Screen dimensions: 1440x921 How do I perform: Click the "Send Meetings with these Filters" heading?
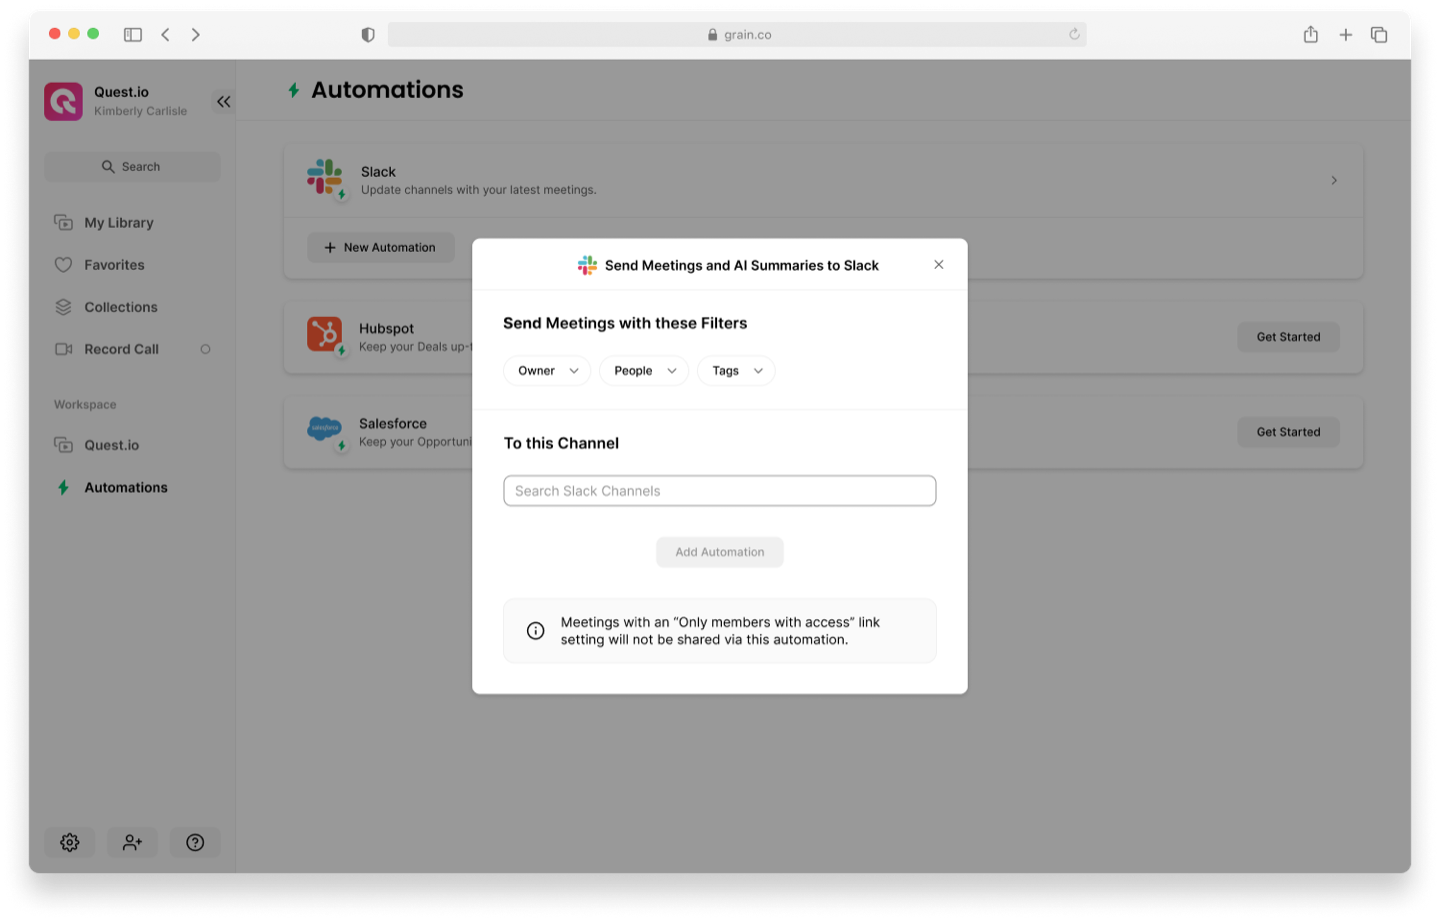[x=625, y=323]
